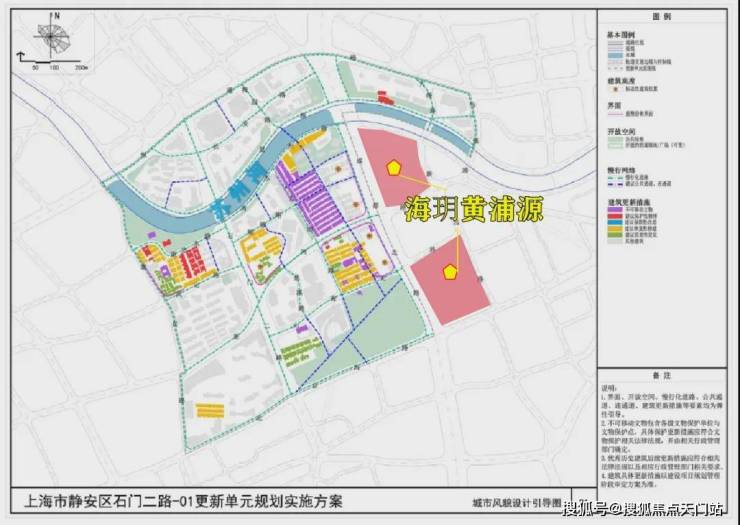The height and width of the screenshot is (525, 740).
Task: Click the 基本图例 legend section heading
Action: (621, 35)
